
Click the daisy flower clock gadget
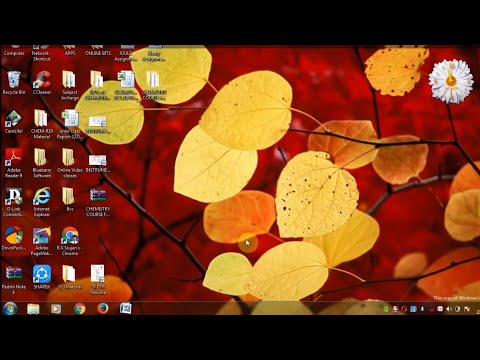point(451,81)
